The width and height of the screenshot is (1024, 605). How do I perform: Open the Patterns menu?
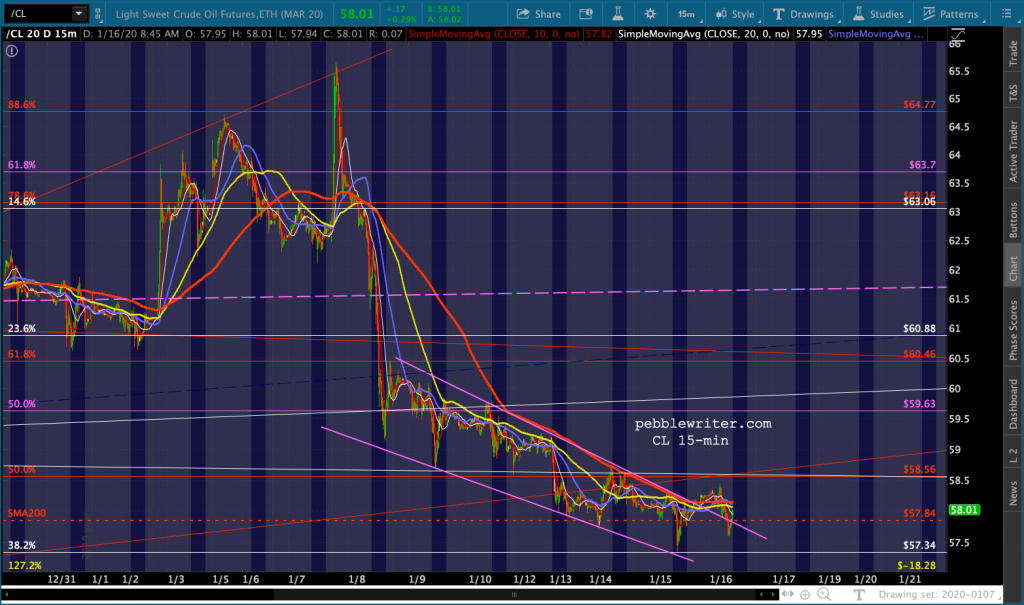[x=951, y=14]
